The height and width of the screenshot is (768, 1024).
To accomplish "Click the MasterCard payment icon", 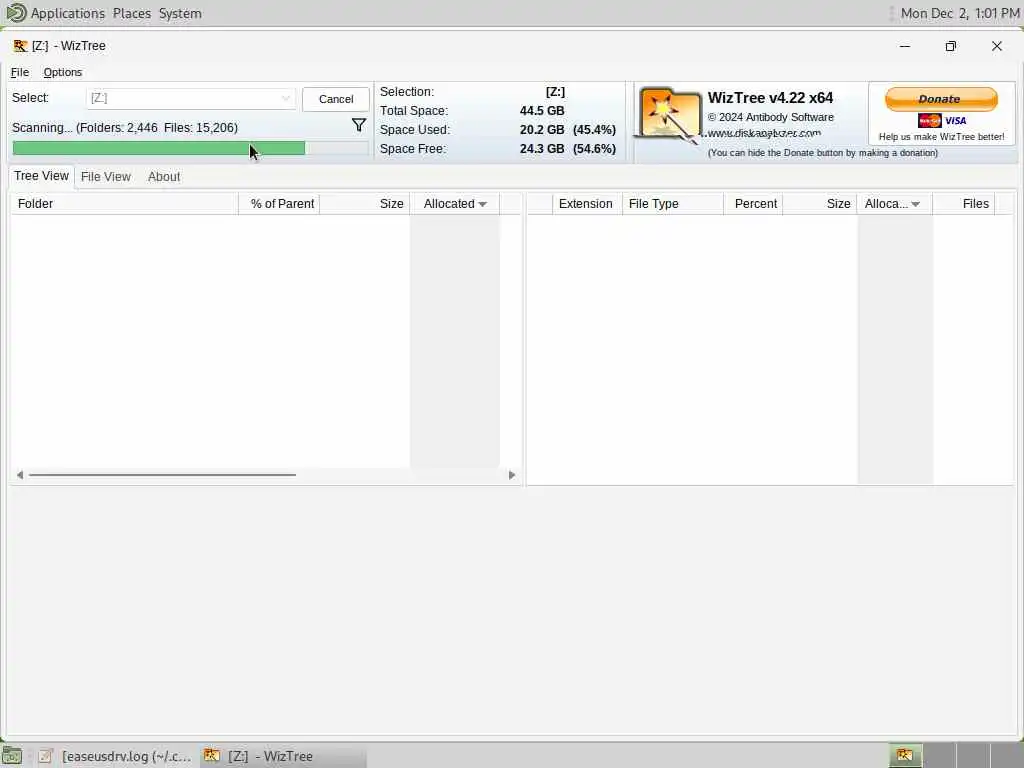I will click(x=929, y=120).
